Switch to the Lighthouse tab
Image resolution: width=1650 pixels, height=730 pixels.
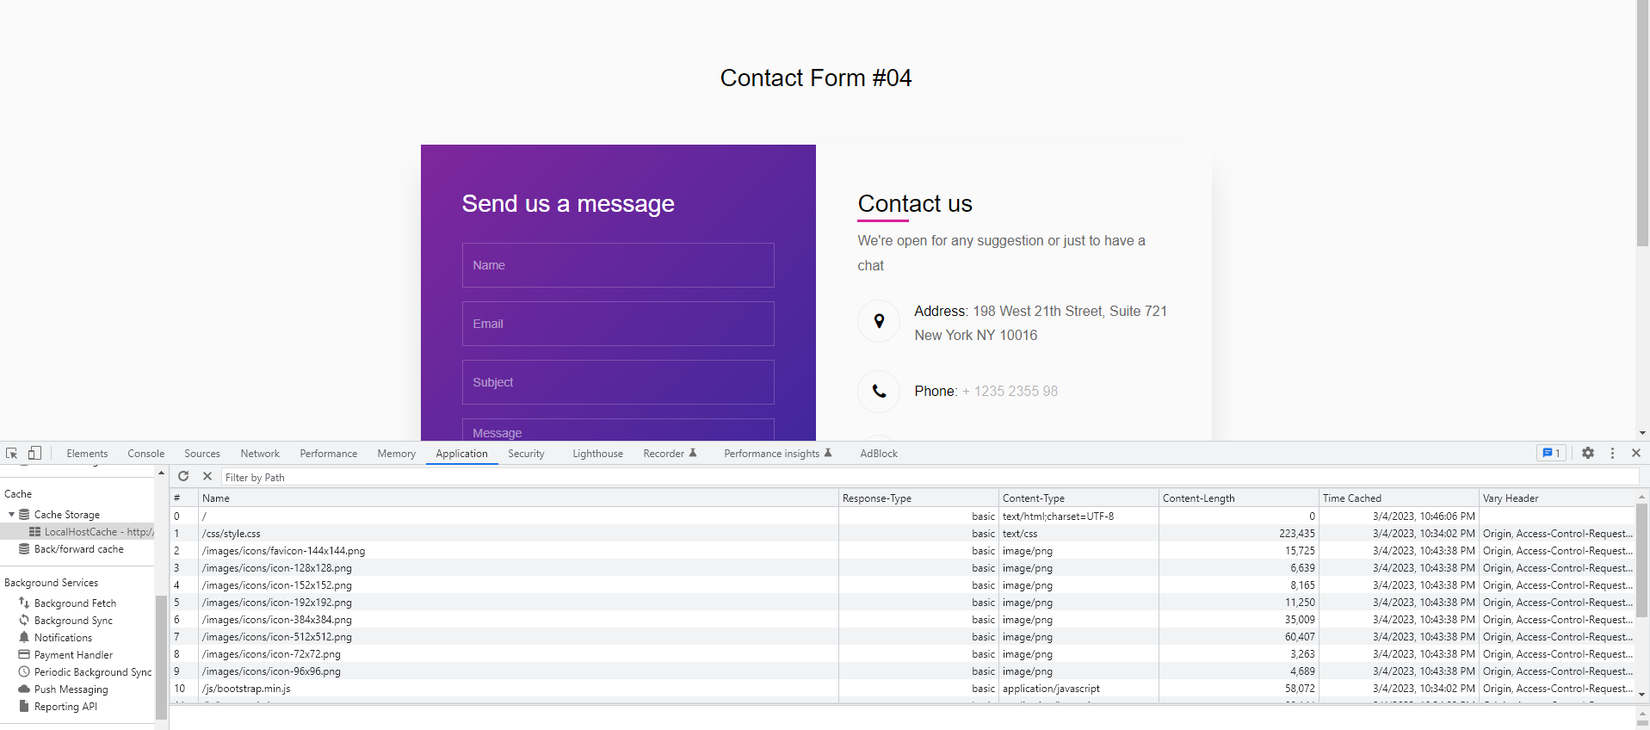[x=598, y=453]
